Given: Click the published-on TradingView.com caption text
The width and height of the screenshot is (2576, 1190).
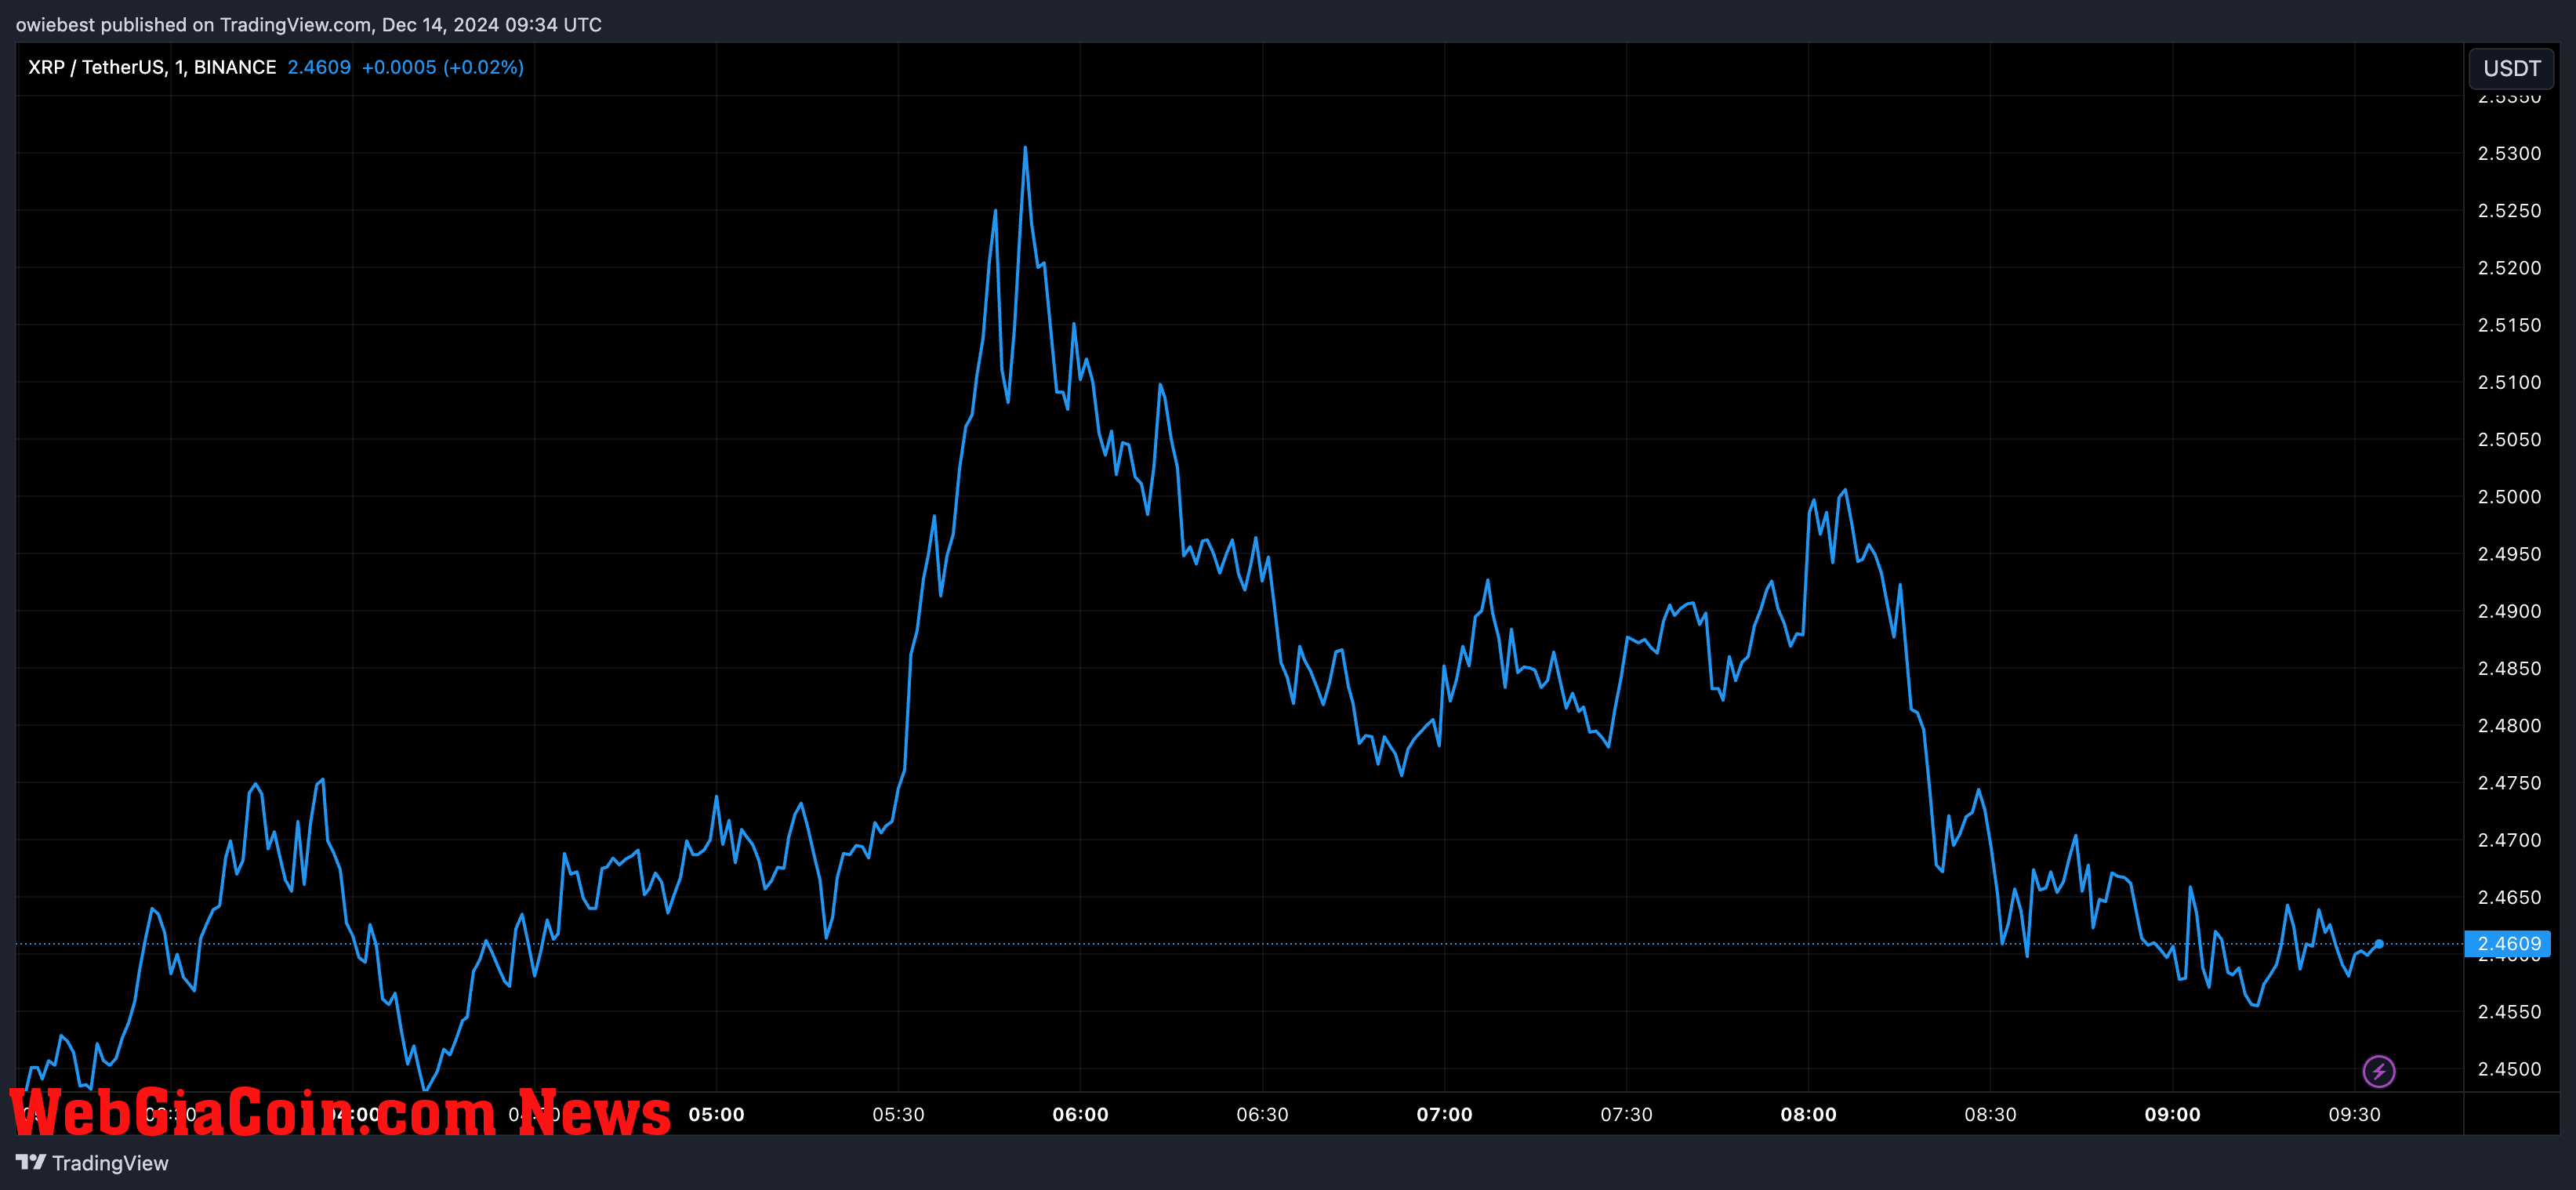Looking at the screenshot, I should pyautogui.click(x=309, y=24).
